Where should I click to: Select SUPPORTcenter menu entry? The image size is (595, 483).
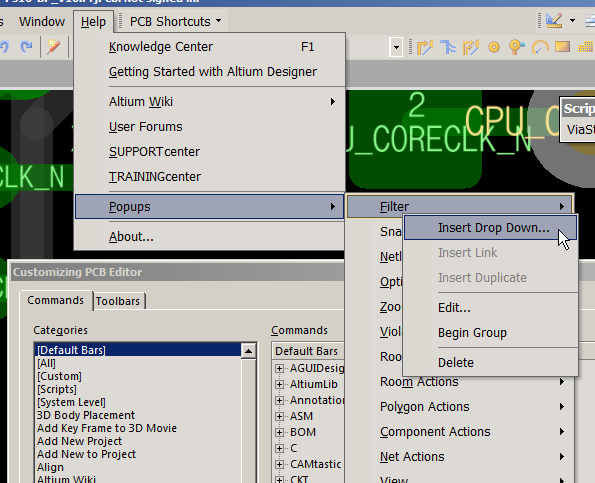tap(210, 152)
